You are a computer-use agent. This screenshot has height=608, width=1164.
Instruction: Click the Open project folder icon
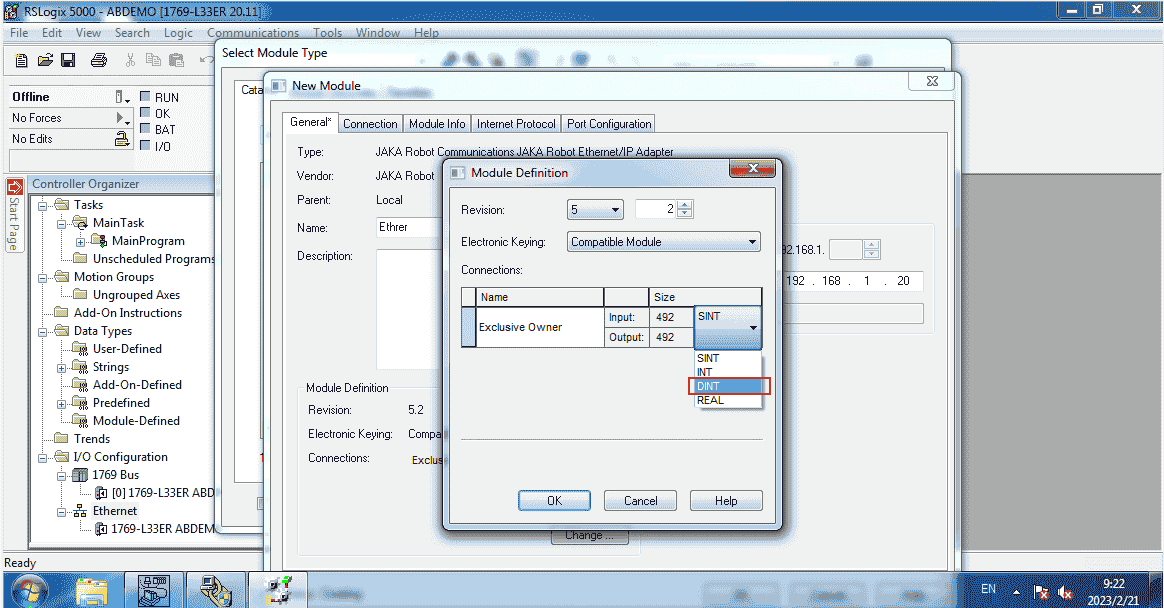click(x=45, y=61)
